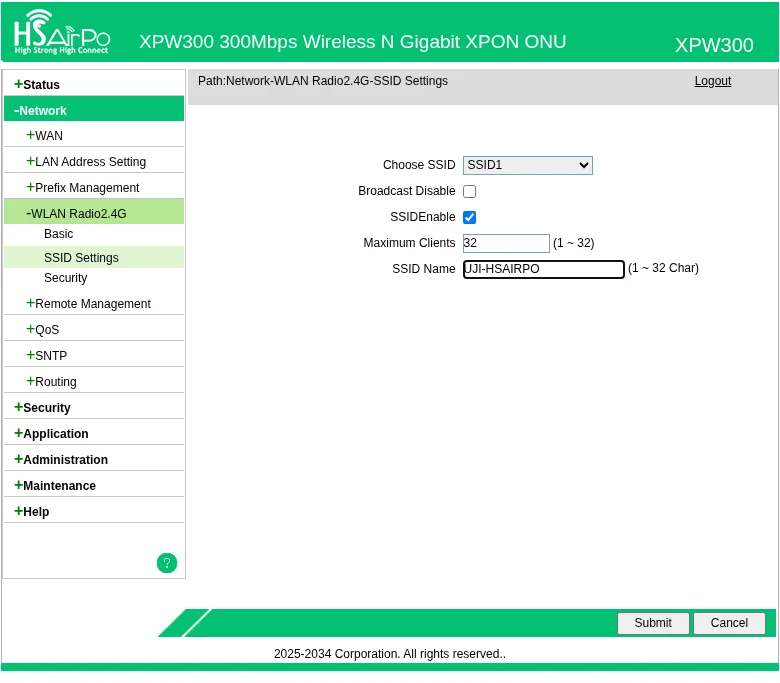Image resolution: width=780 pixels, height=683 pixels.
Task: Expand the Administration menu
Action: [x=61, y=460]
